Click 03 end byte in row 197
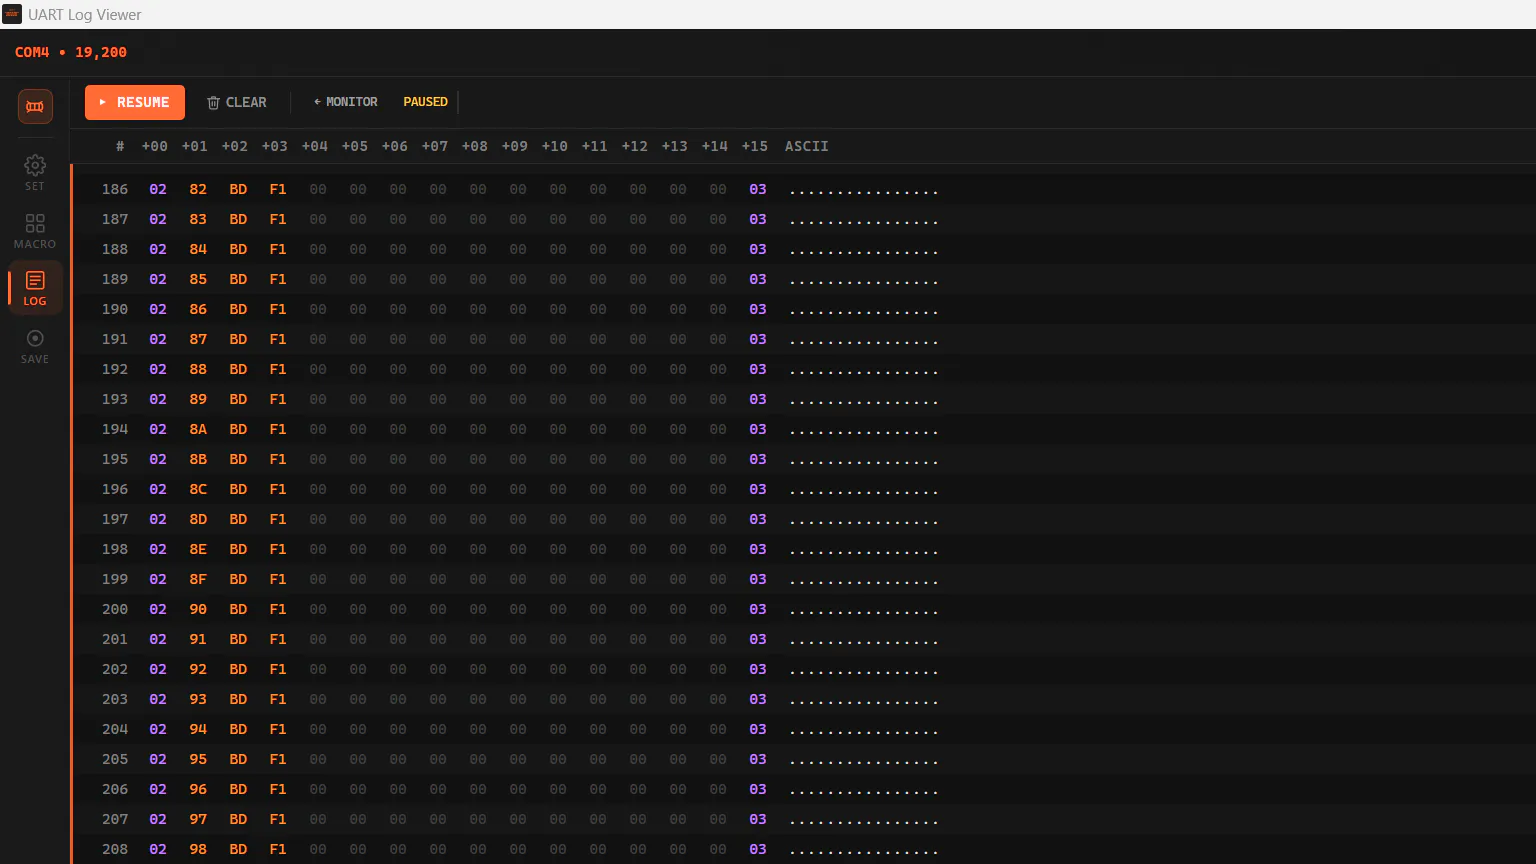Image resolution: width=1536 pixels, height=864 pixels. (x=758, y=519)
